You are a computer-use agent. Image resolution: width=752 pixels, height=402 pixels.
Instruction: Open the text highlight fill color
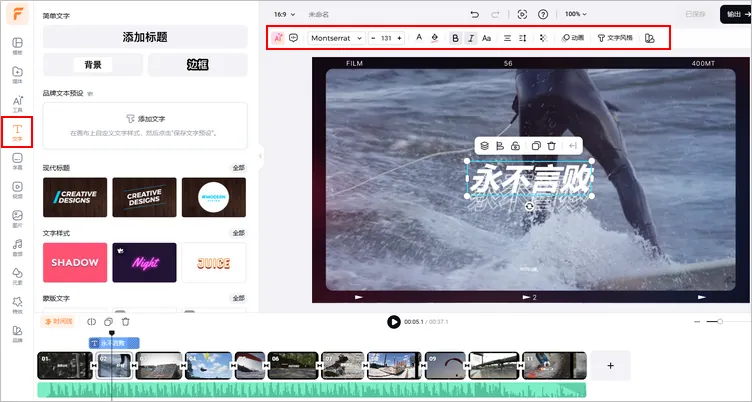(435, 38)
